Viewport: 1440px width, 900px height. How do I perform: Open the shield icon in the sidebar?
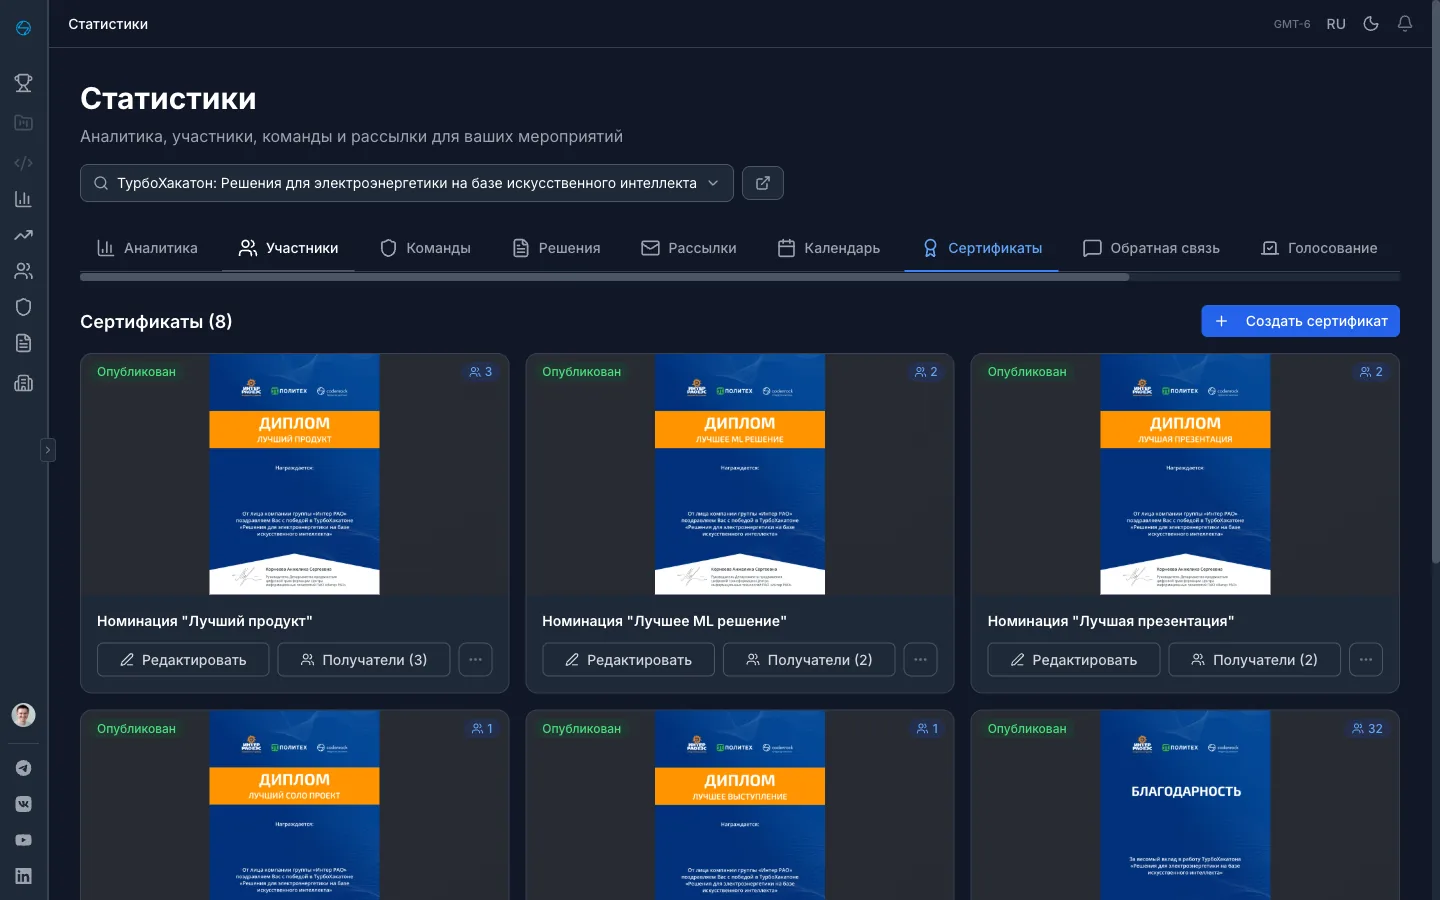tap(23, 307)
